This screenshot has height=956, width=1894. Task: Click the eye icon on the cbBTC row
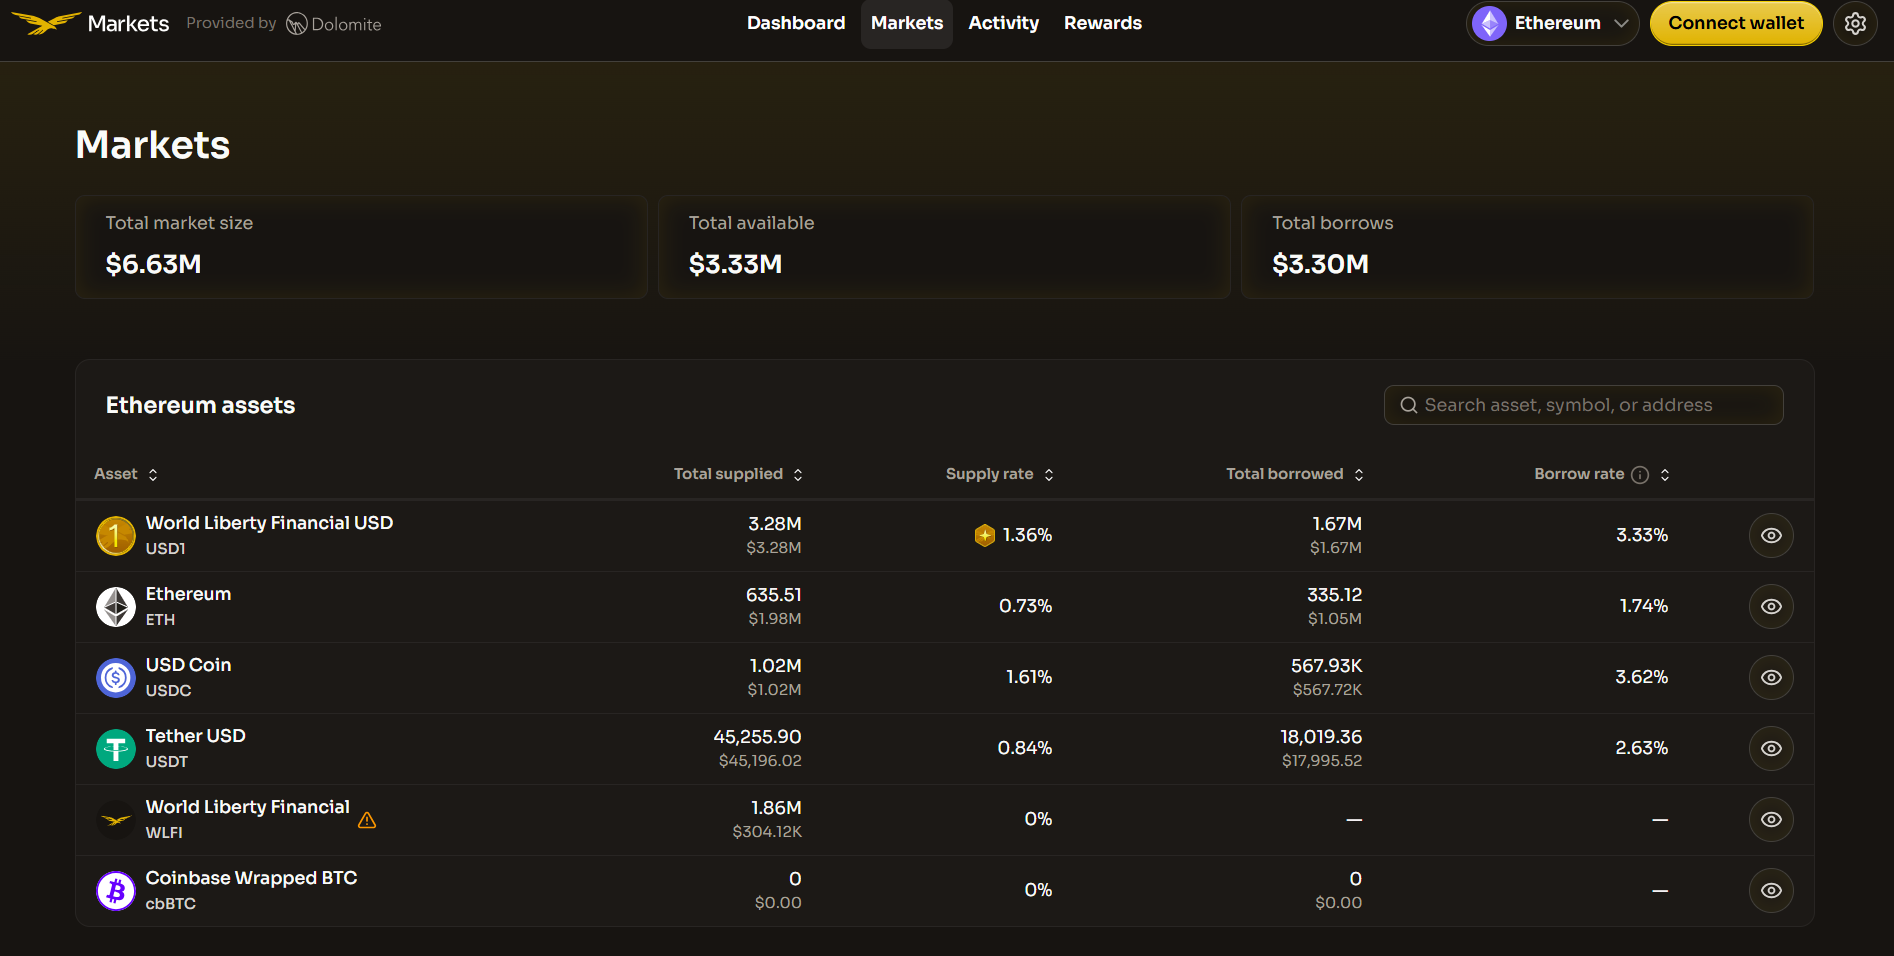point(1771,890)
